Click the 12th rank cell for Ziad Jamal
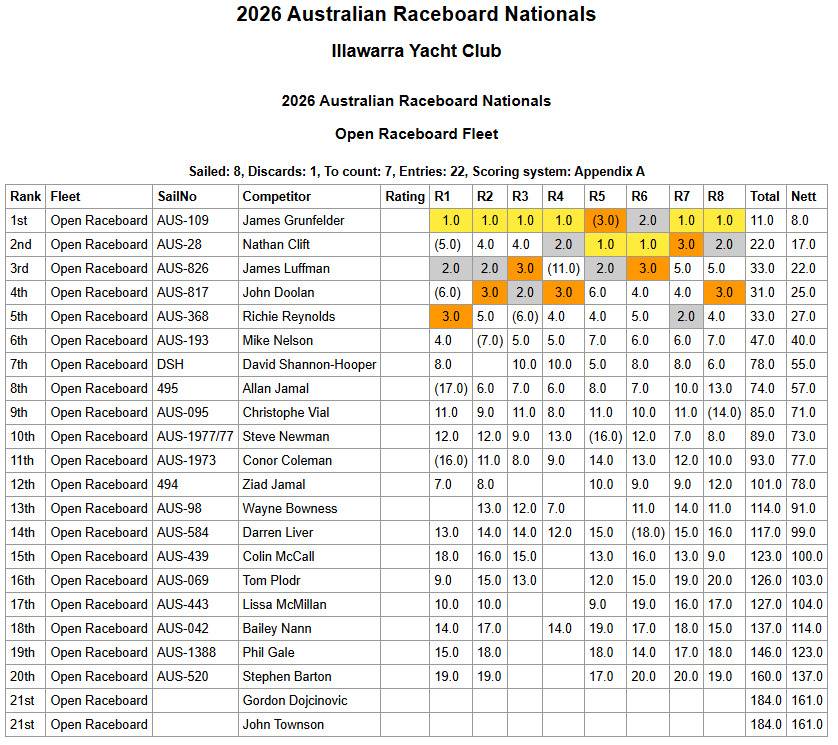 [x=22, y=485]
